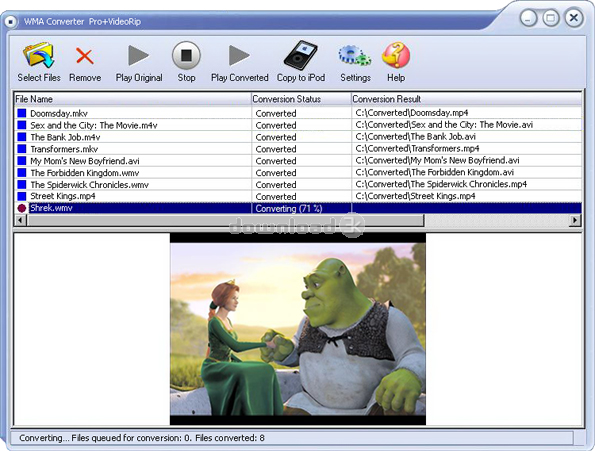Screen dimensions: 595x451
Task: Click C:\Converted\Street Kings.mp4 result path
Action: coord(416,196)
